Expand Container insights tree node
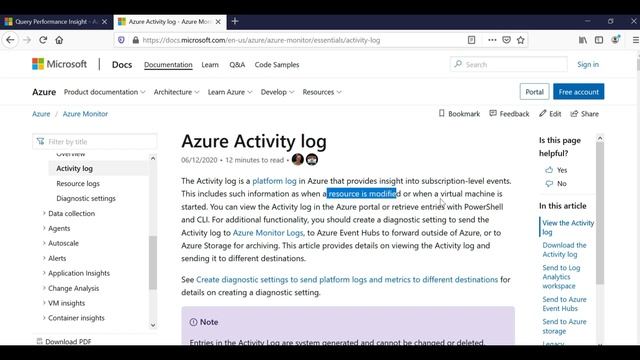The height and width of the screenshot is (360, 640). 44,318
